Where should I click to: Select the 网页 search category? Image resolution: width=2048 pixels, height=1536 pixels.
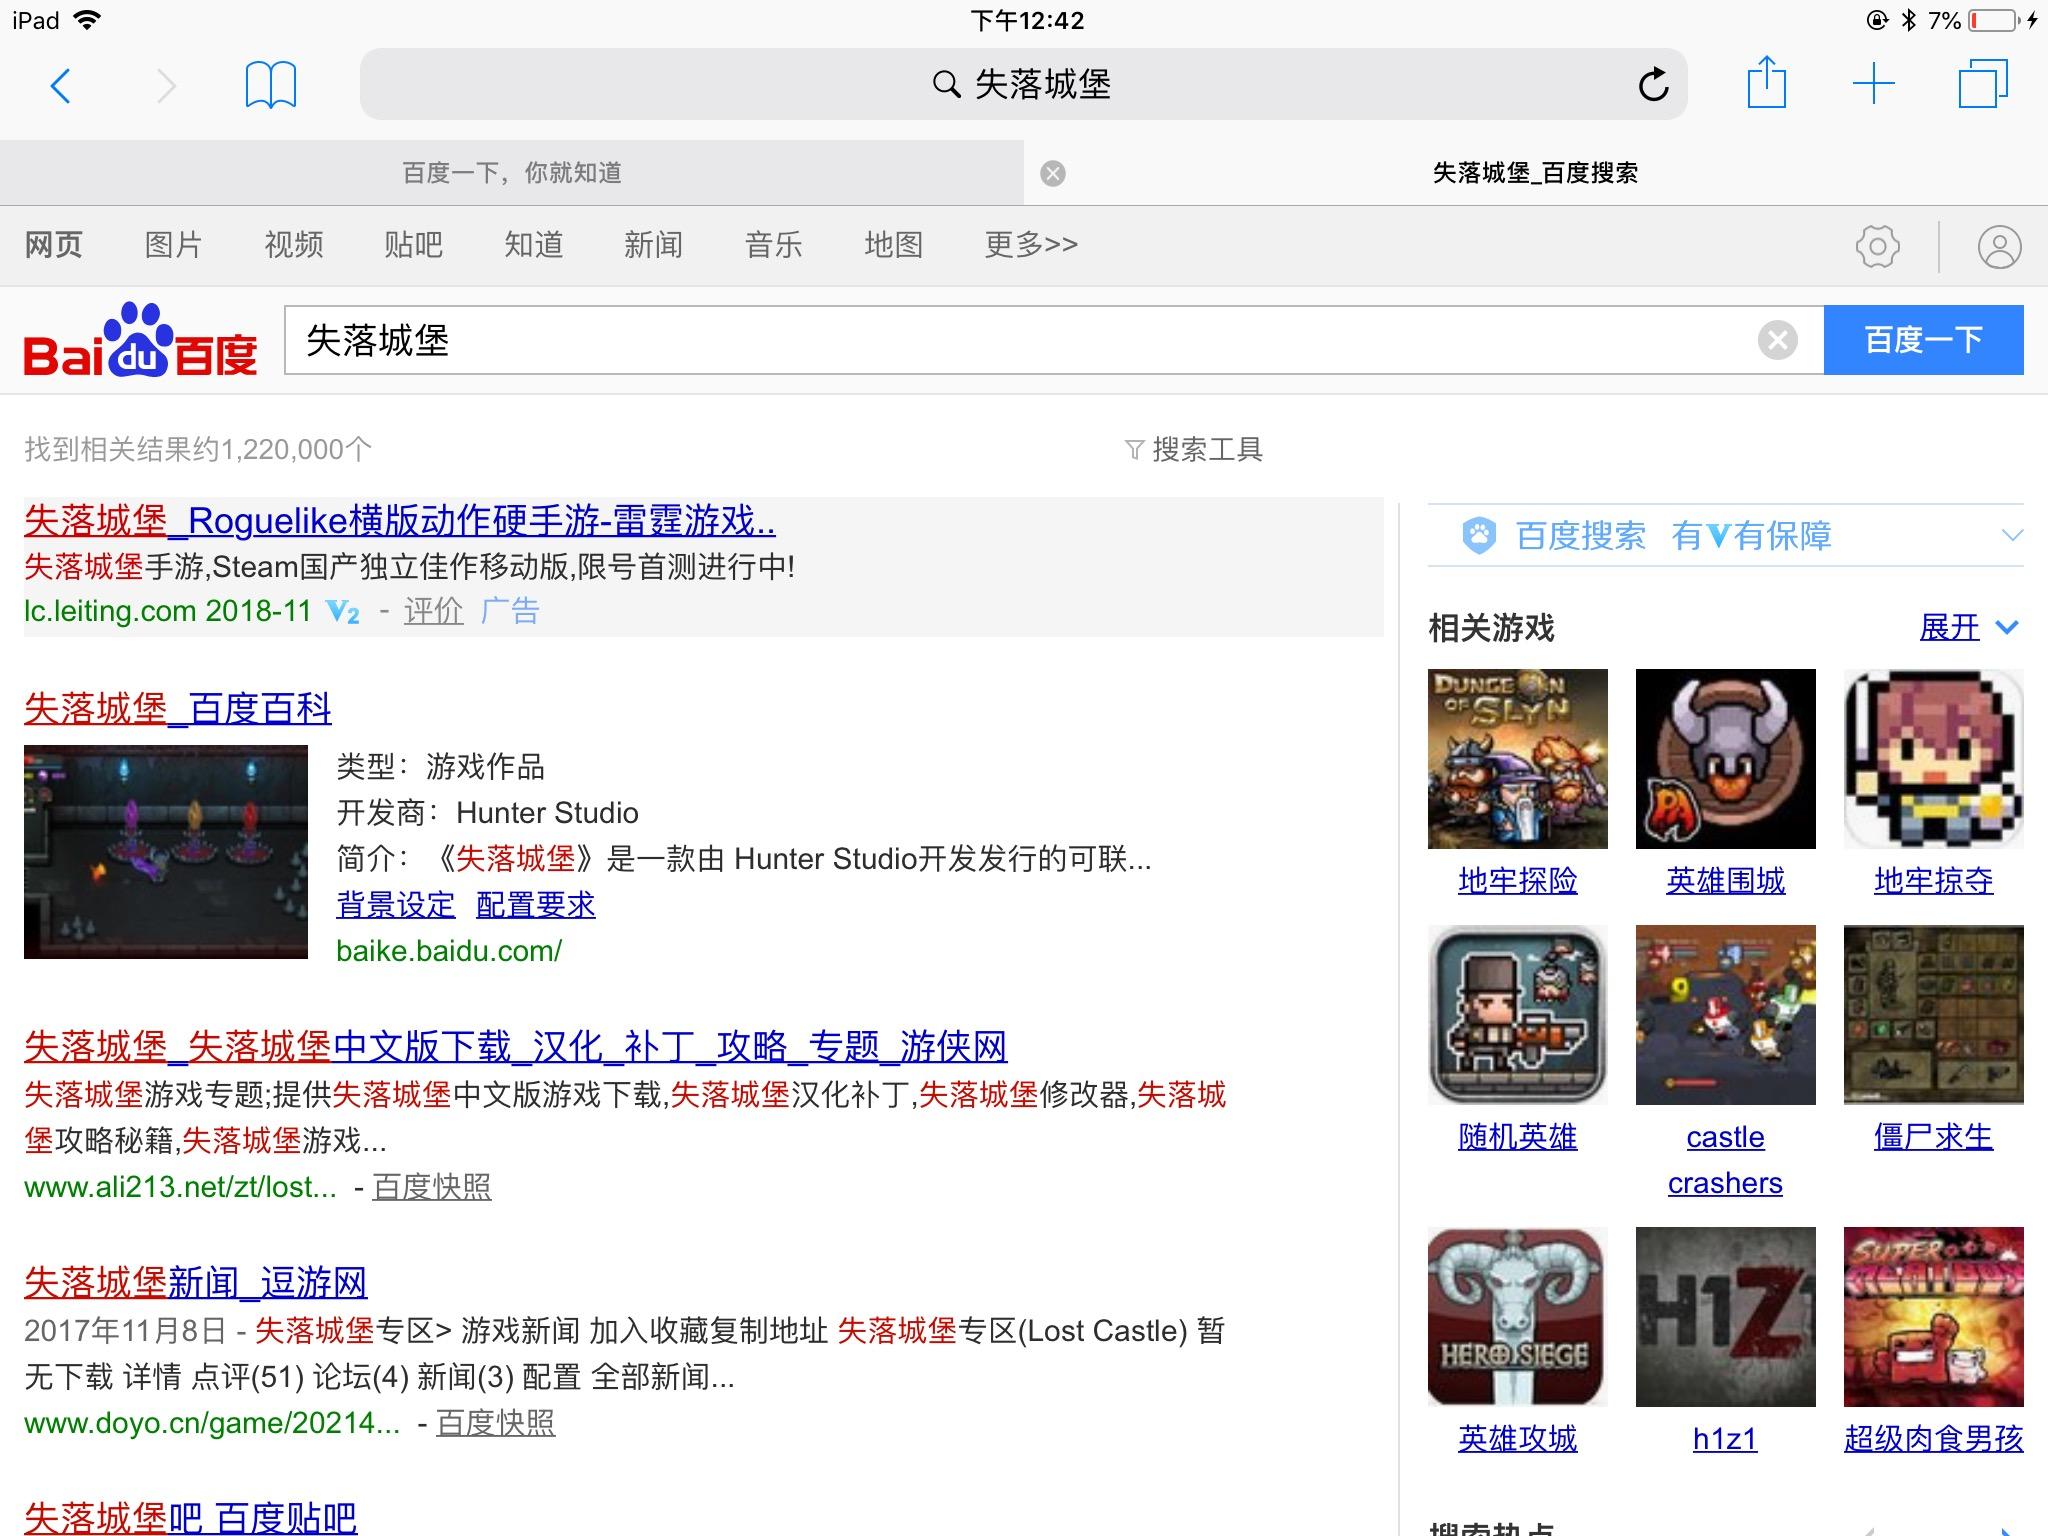pyautogui.click(x=54, y=245)
